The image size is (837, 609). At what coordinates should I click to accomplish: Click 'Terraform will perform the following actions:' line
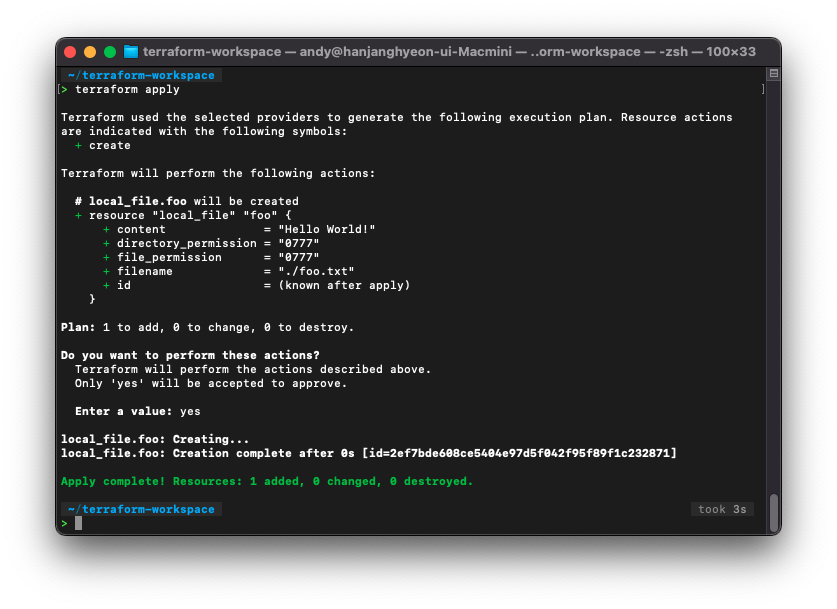click(218, 173)
